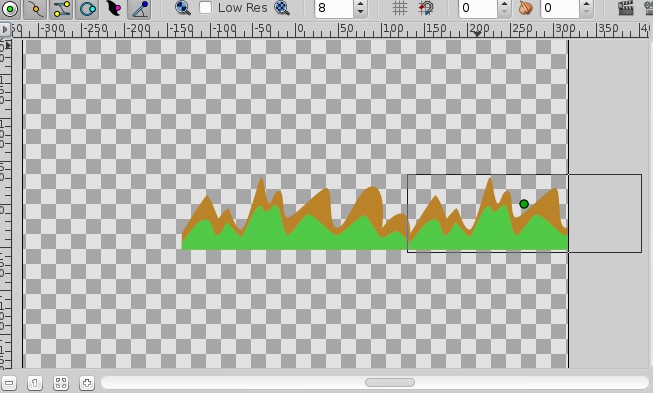The width and height of the screenshot is (653, 393).
Task: Zoom in with plus button
Action: click(x=87, y=383)
